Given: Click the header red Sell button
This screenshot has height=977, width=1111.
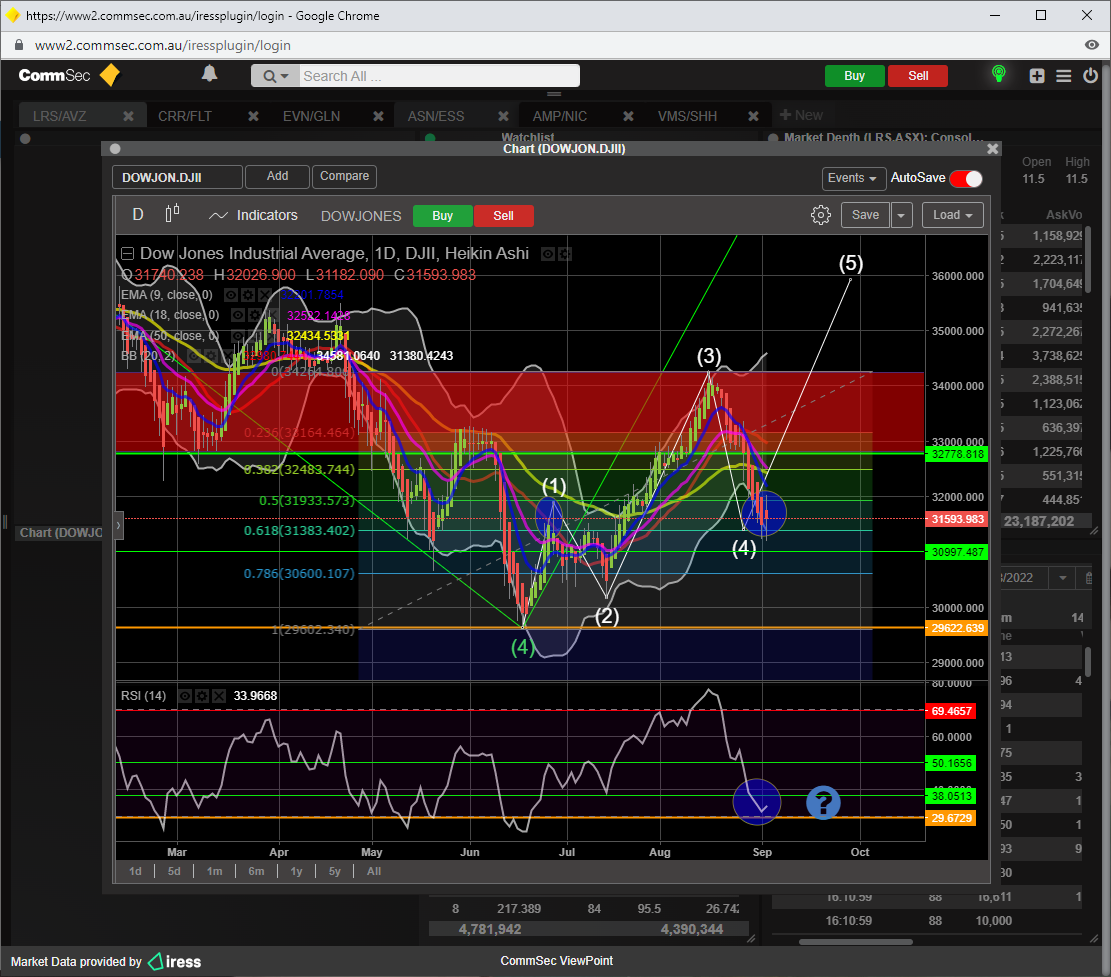Looking at the screenshot, I should [x=918, y=76].
